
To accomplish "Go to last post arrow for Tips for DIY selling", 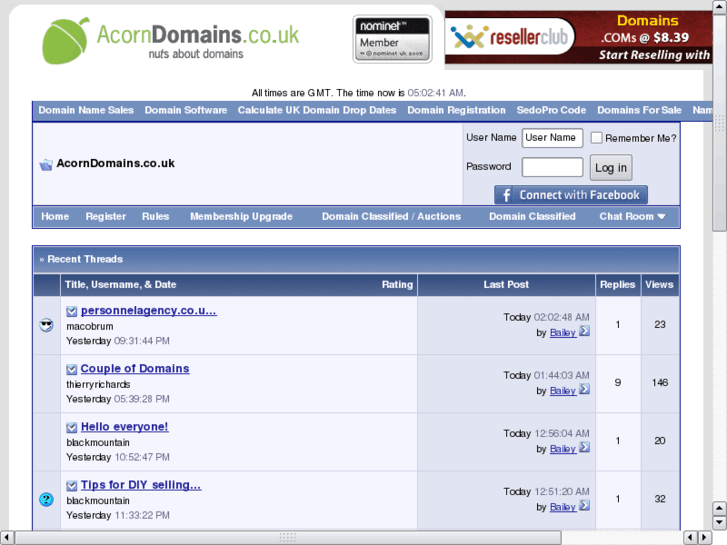I will click(585, 506).
